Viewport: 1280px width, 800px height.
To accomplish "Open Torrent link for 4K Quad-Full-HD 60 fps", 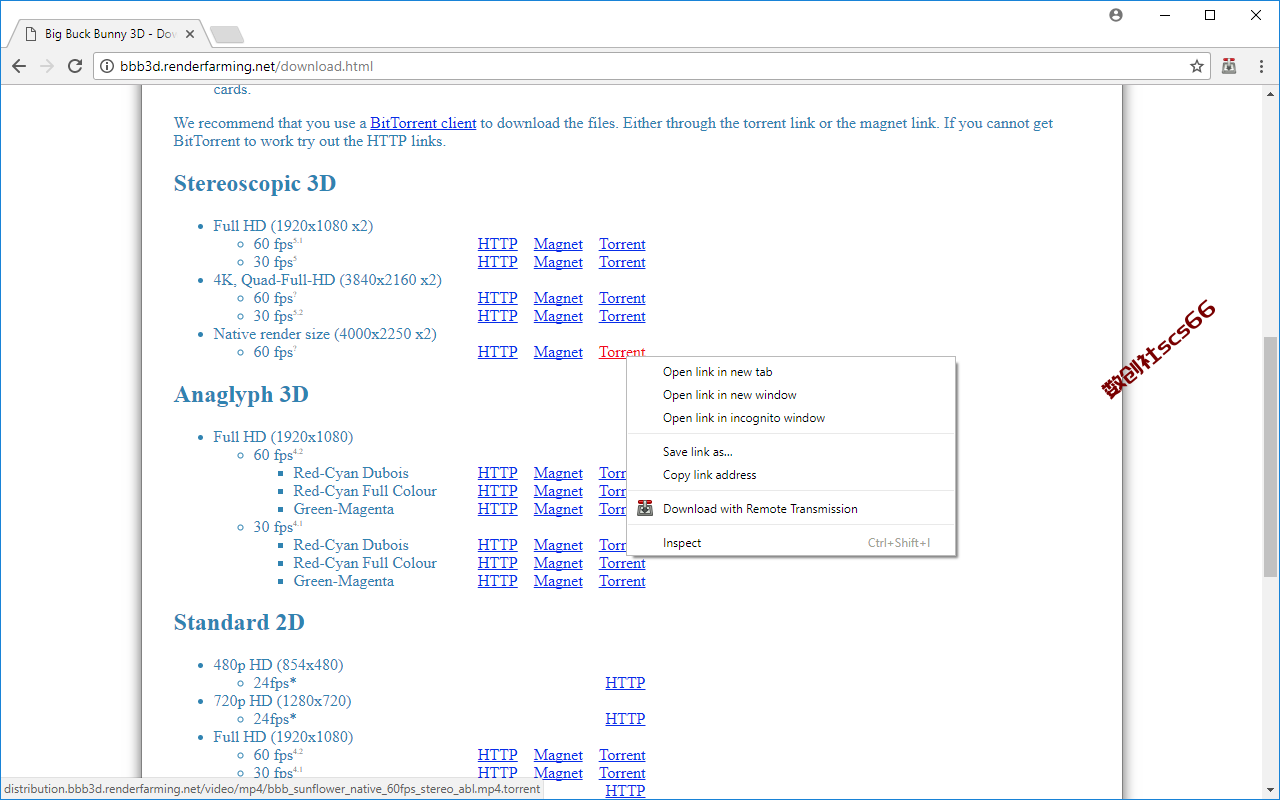I will 622,298.
